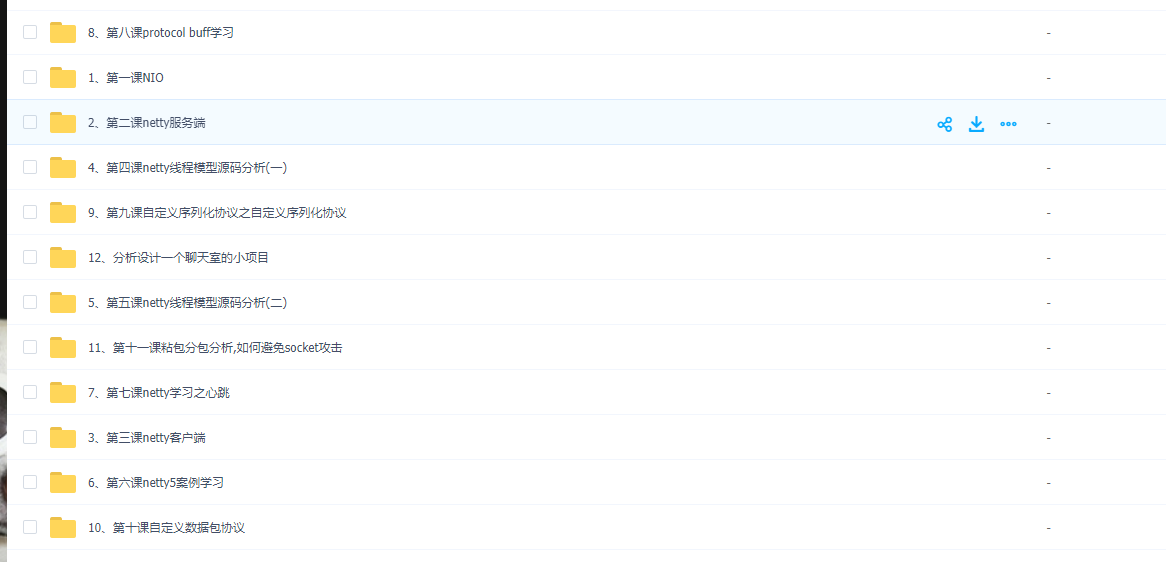Open more options for 第二课netty服务端 row

click(1008, 124)
